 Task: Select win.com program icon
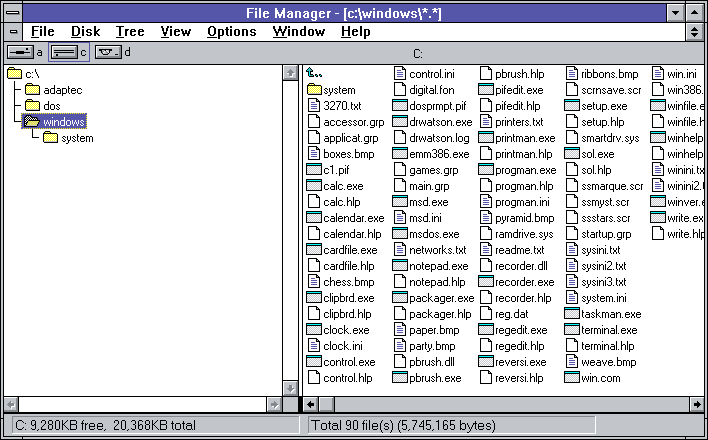point(572,377)
